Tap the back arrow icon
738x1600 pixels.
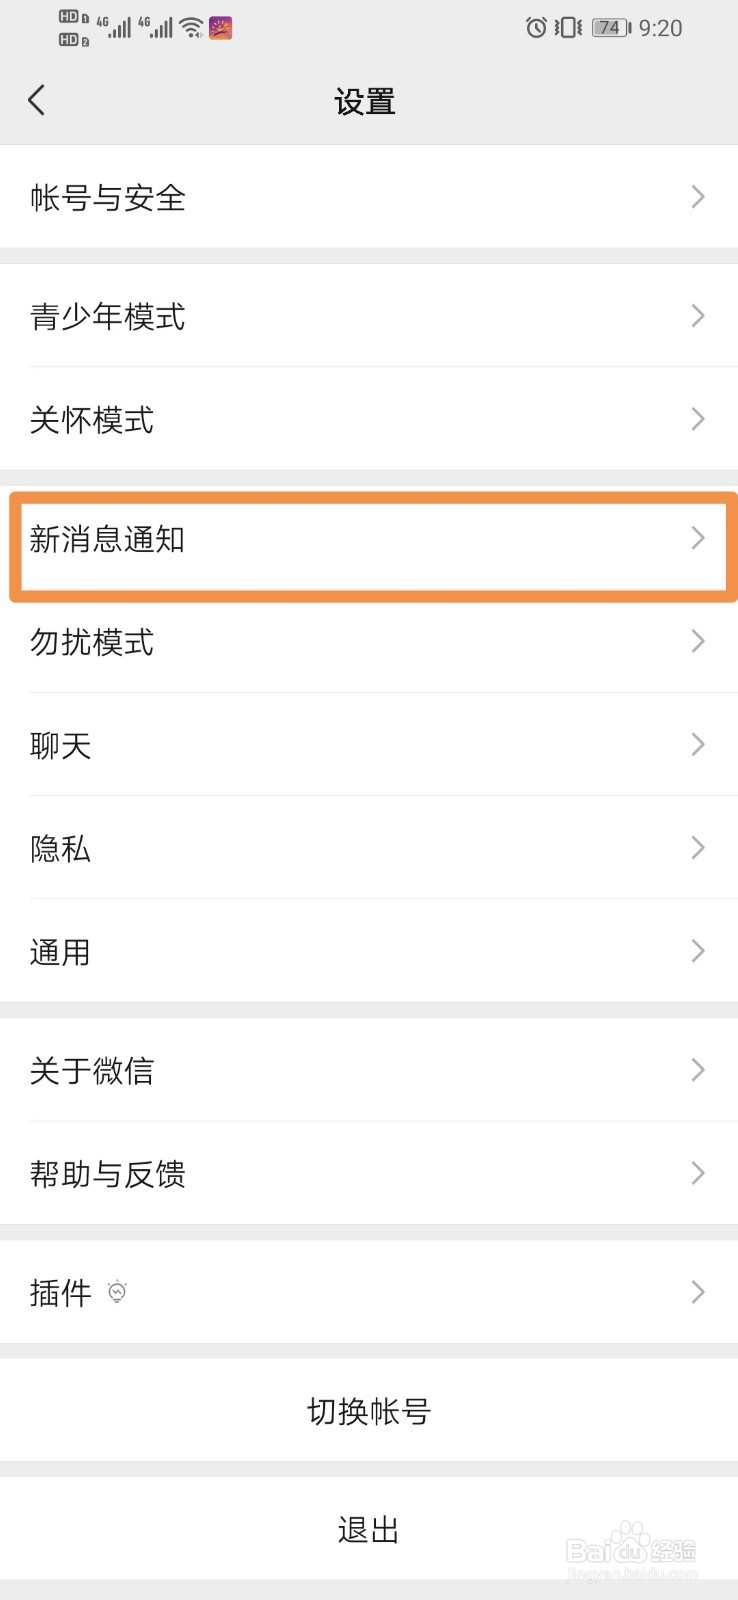(x=37, y=100)
